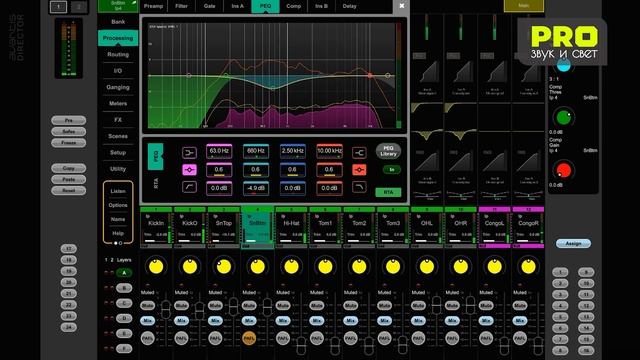Mute the KickIn channel
This screenshot has width=640, height=360.
147,305
